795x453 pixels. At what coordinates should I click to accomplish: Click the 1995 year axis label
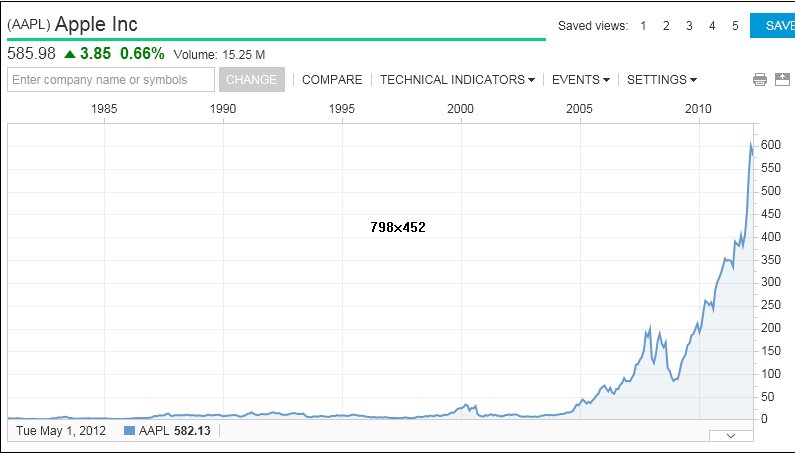click(x=342, y=109)
